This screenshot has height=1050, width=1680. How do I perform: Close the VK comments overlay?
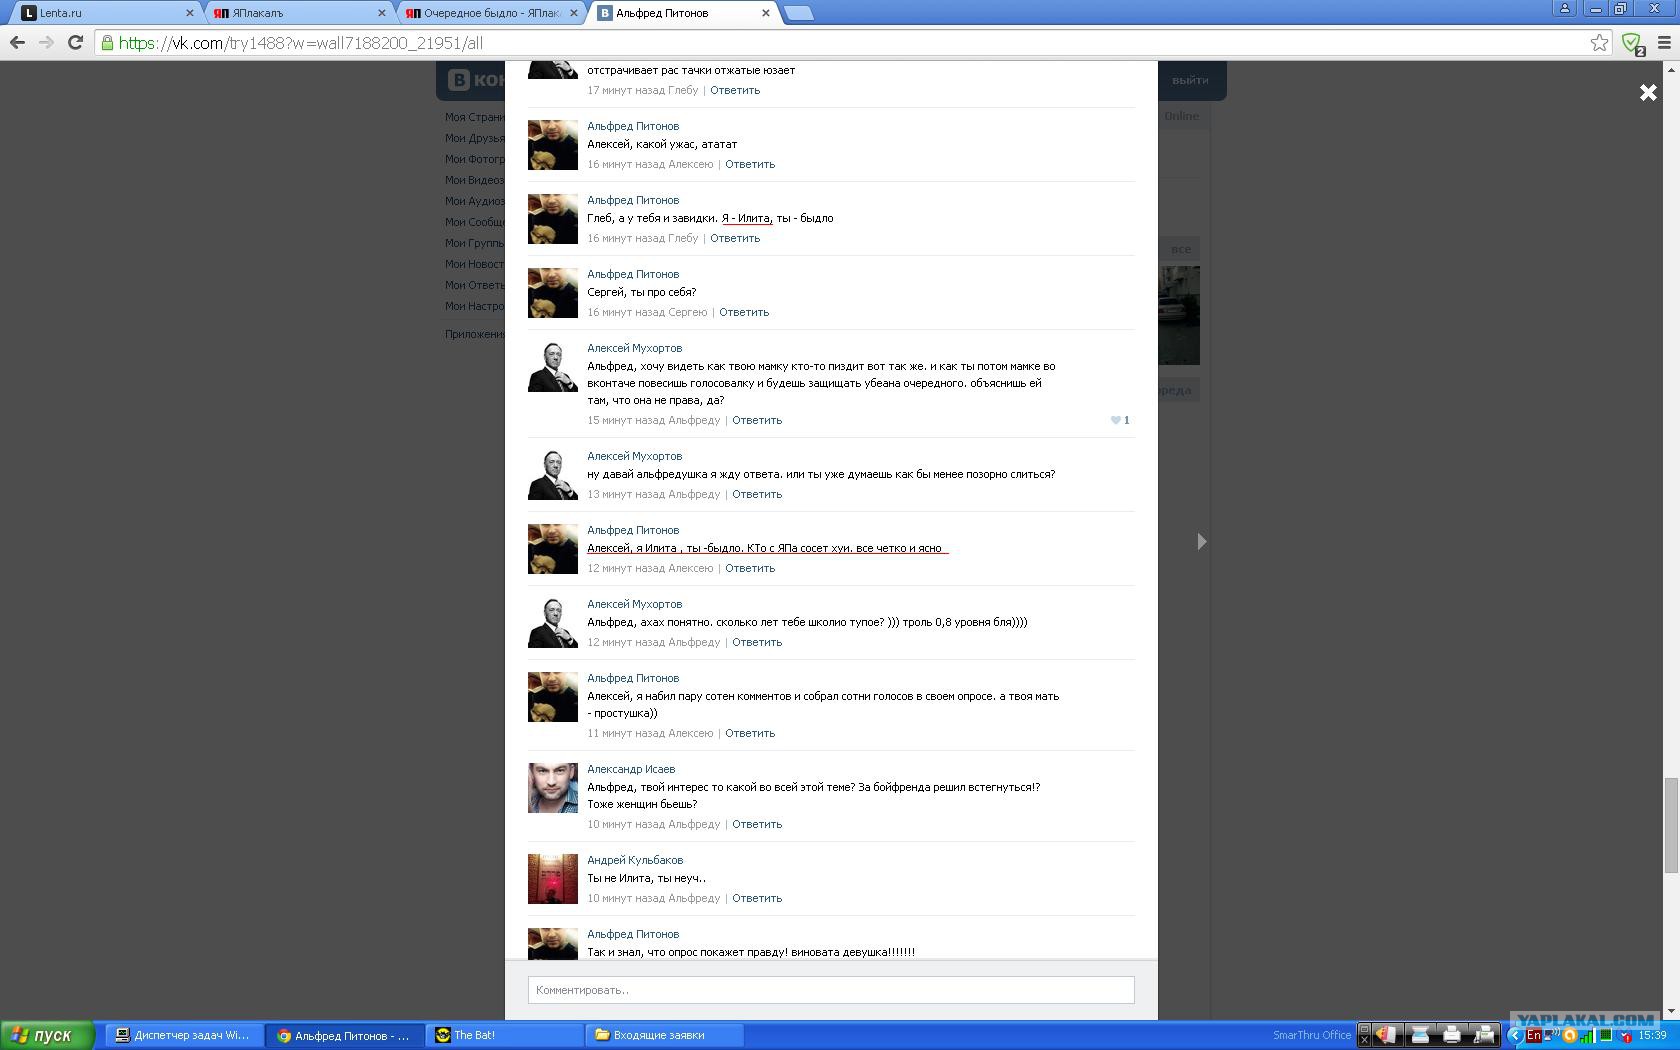pyautogui.click(x=1648, y=93)
